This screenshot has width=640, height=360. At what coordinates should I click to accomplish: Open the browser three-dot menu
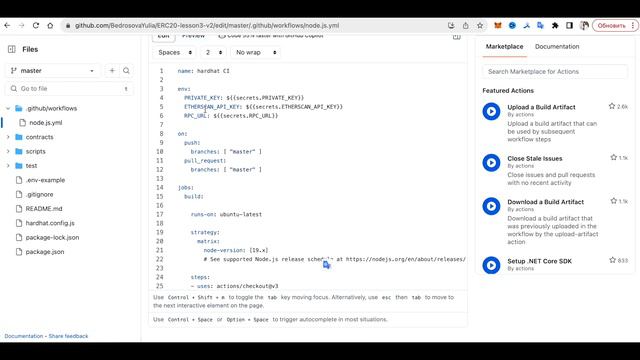pyautogui.click(x=633, y=25)
